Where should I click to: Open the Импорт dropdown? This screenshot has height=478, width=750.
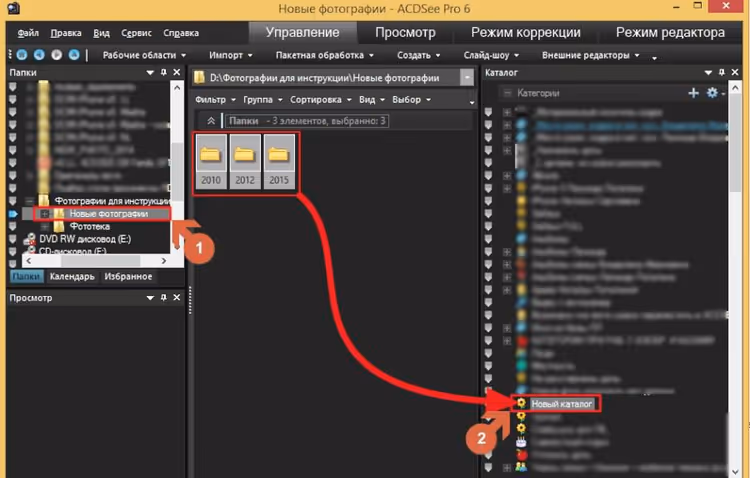click(x=231, y=55)
